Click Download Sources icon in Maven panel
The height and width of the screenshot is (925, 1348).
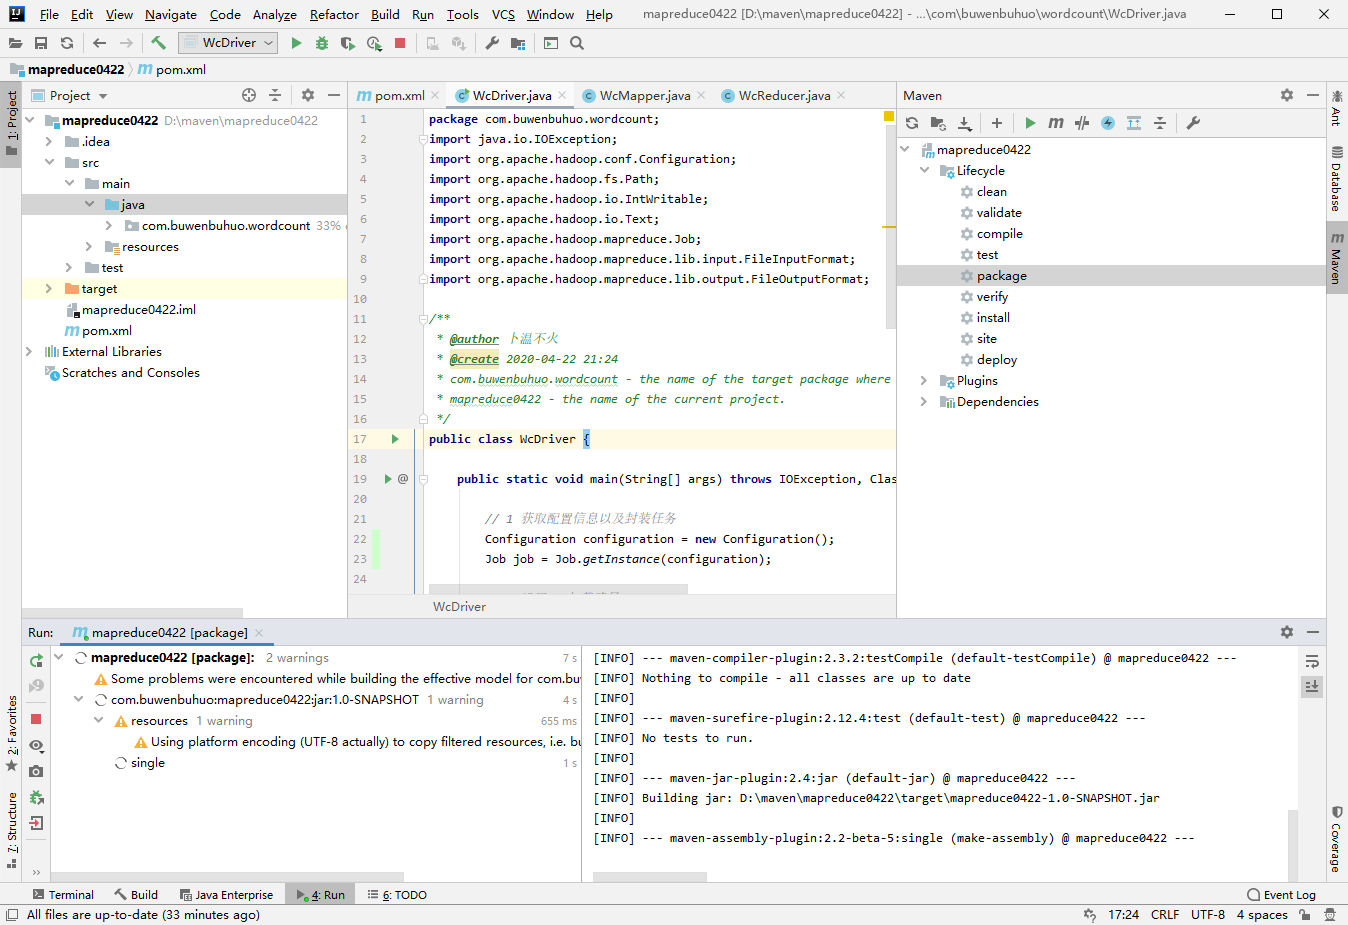tap(964, 123)
